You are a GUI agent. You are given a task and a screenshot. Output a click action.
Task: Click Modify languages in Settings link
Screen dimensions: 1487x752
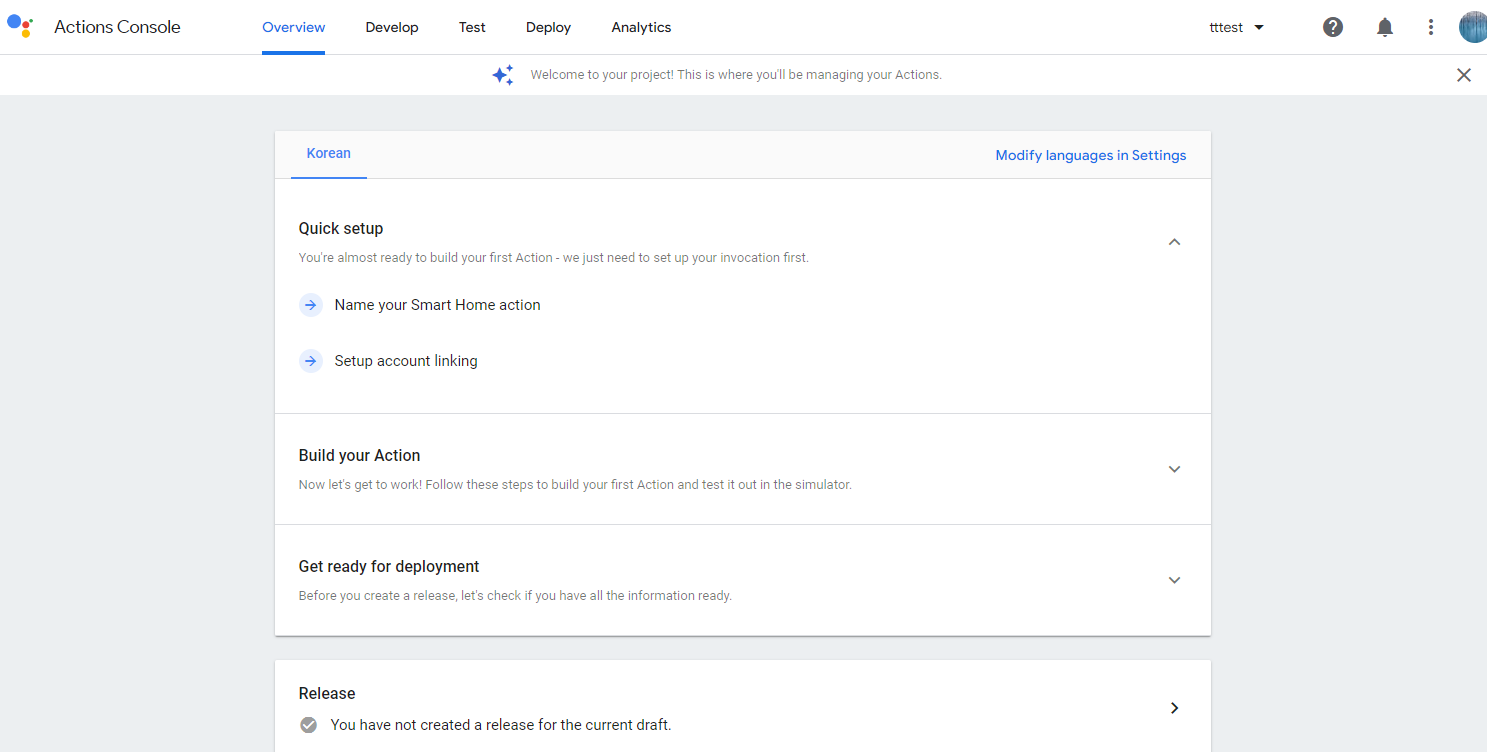coord(1091,155)
